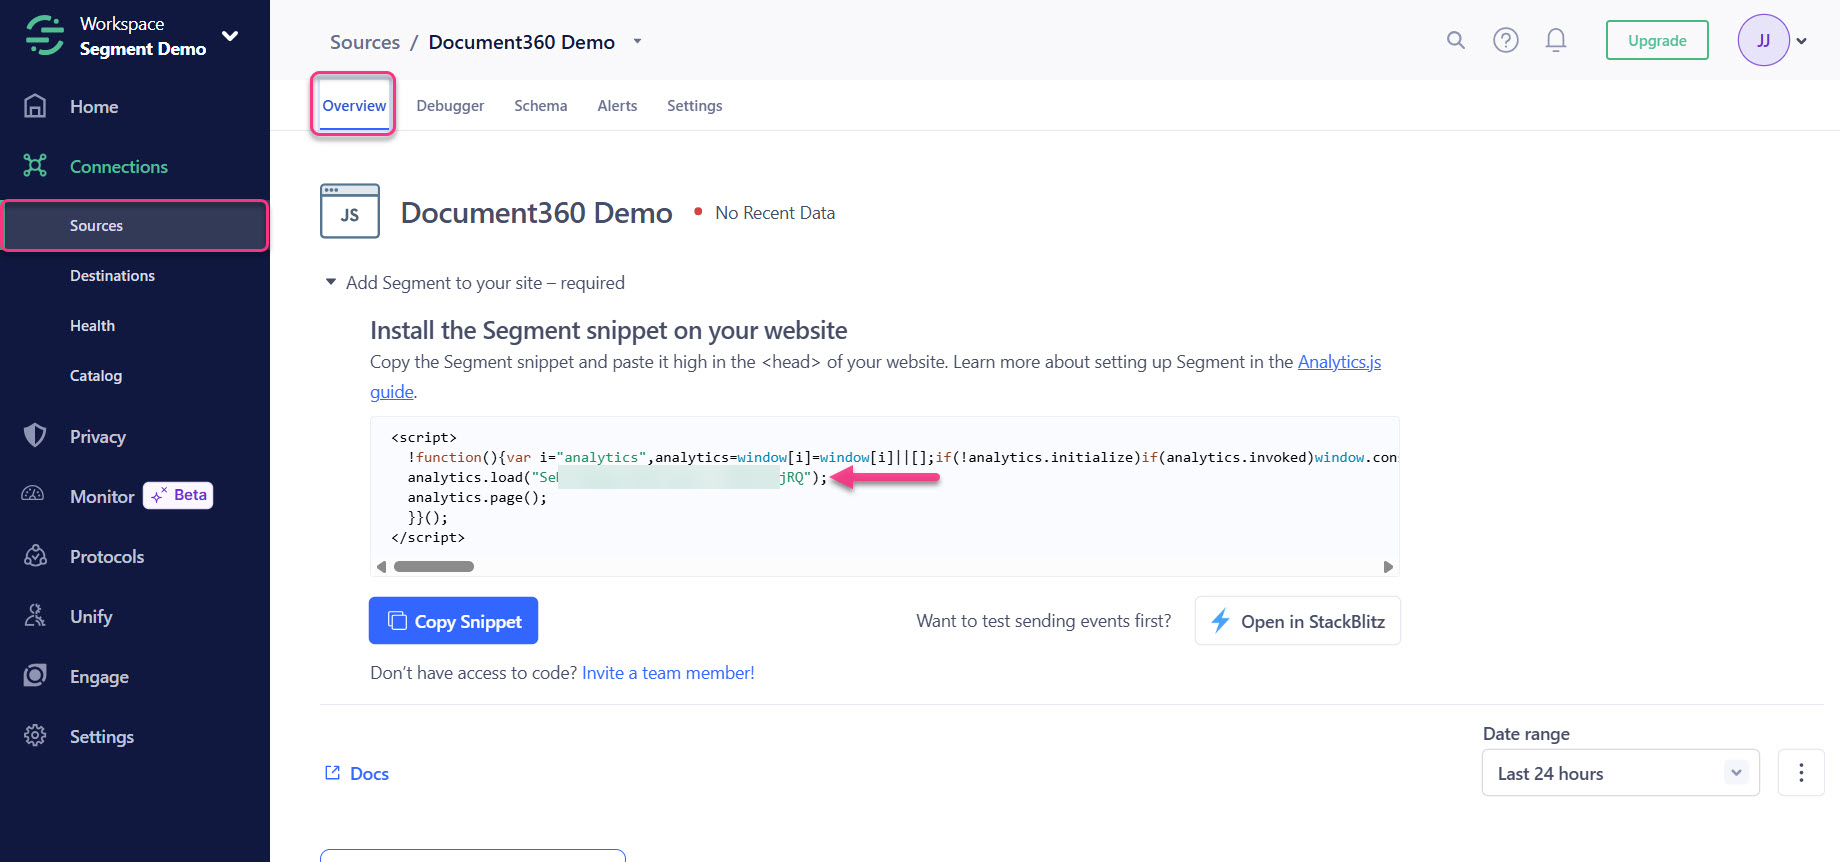1840x862 pixels.
Task: Click the snippet scrollbar left arrow
Action: coord(381,567)
